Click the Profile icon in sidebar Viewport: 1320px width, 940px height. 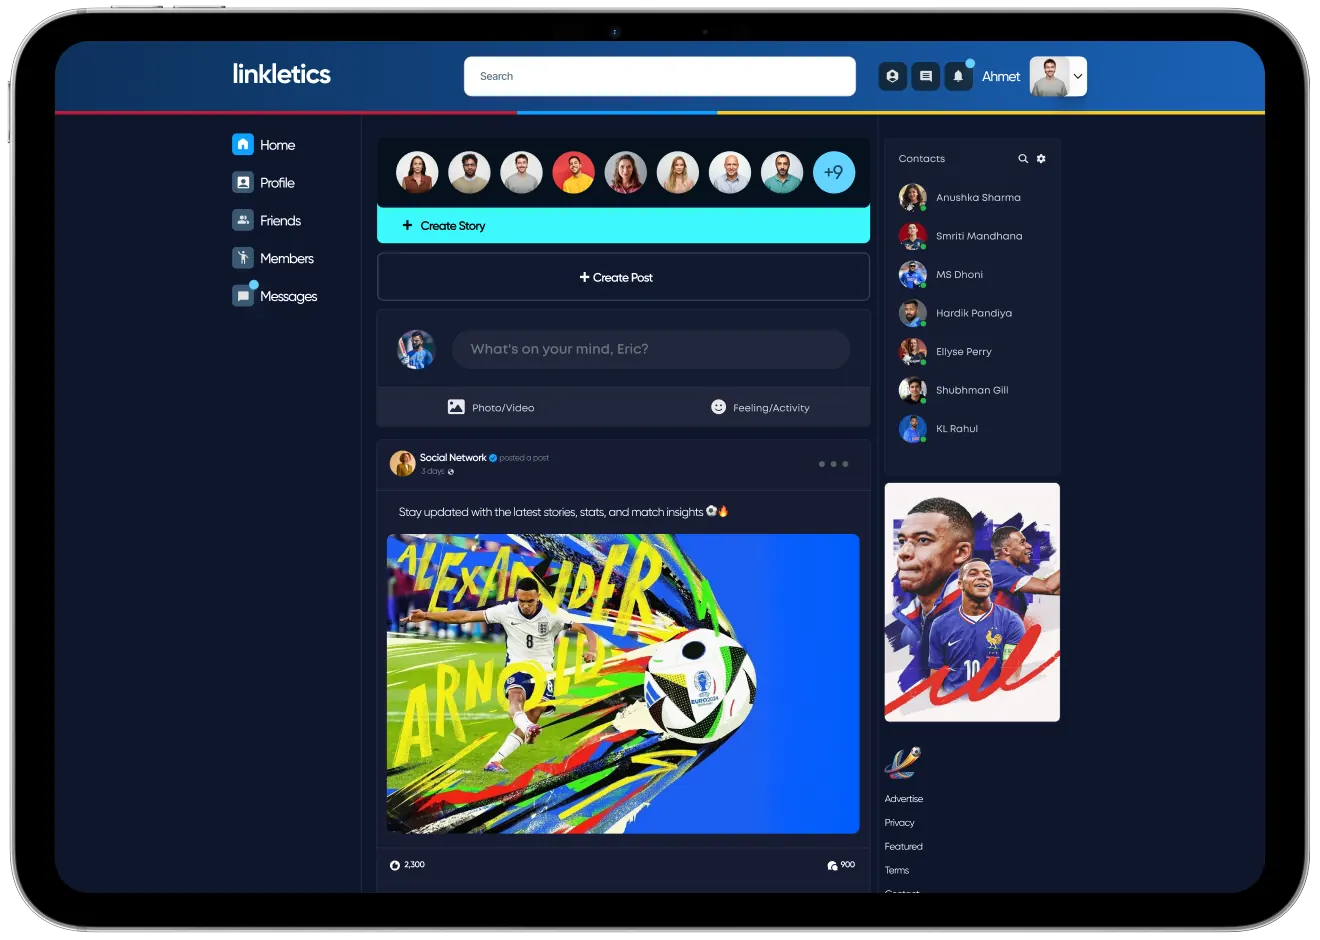(243, 182)
